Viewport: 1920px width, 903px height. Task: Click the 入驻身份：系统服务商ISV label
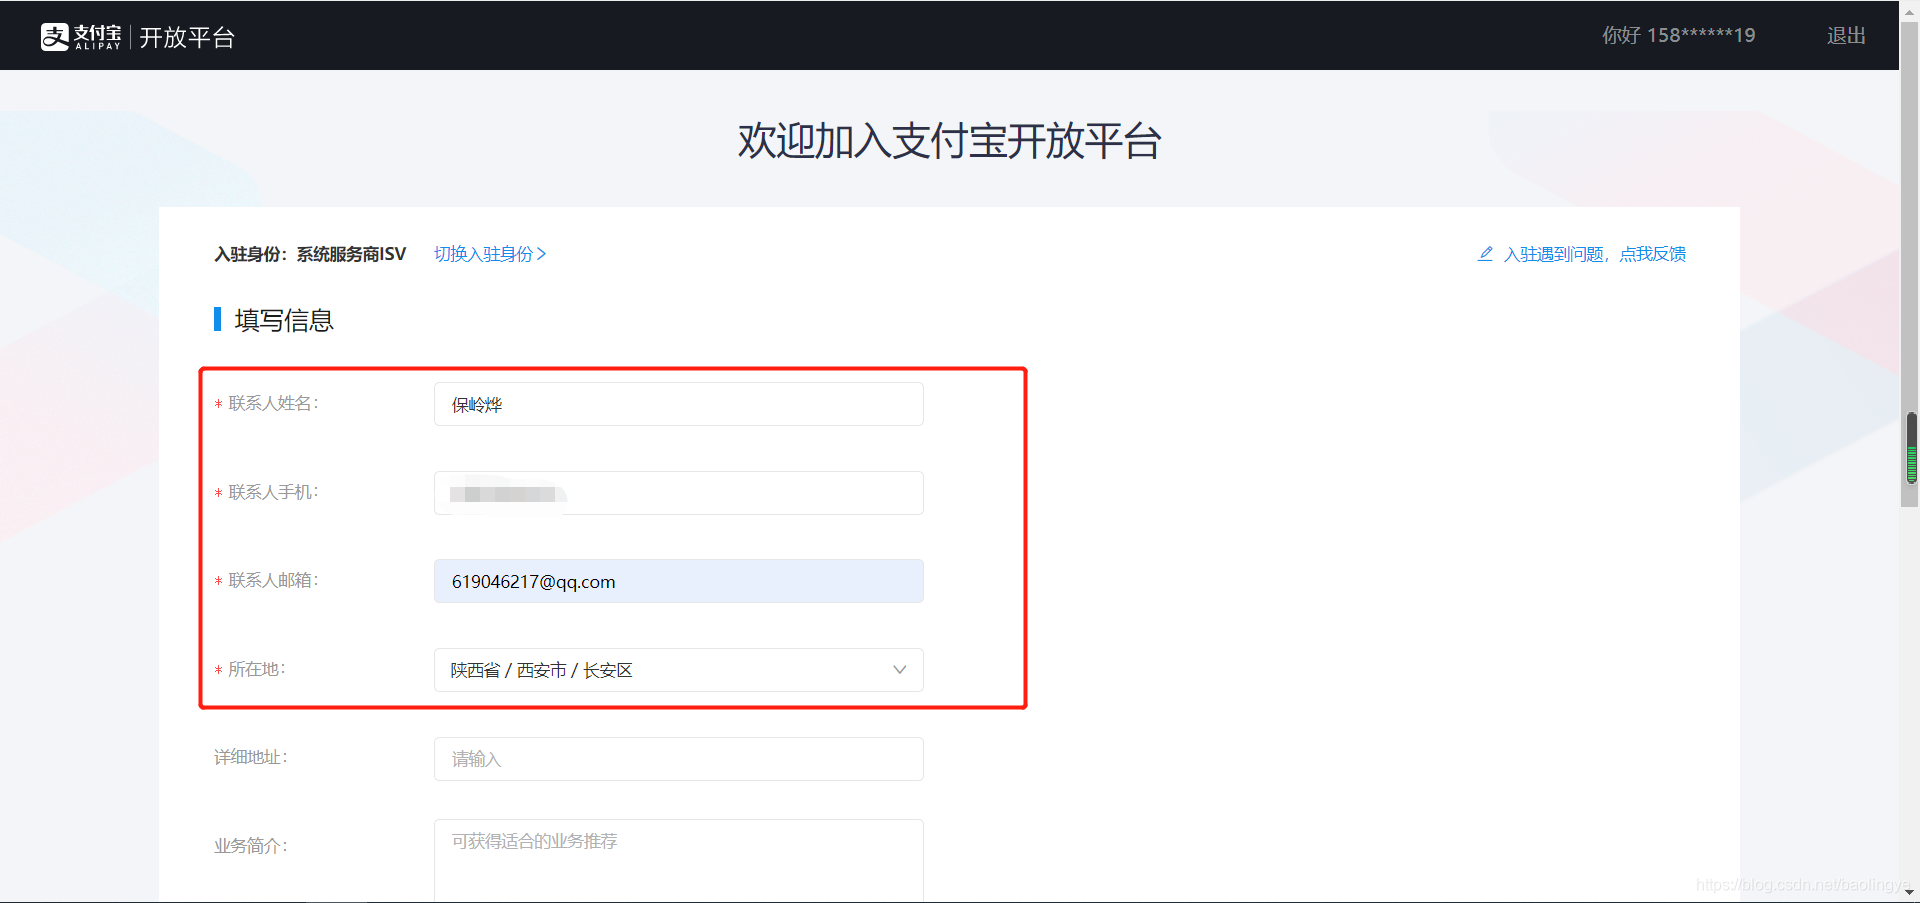(310, 253)
